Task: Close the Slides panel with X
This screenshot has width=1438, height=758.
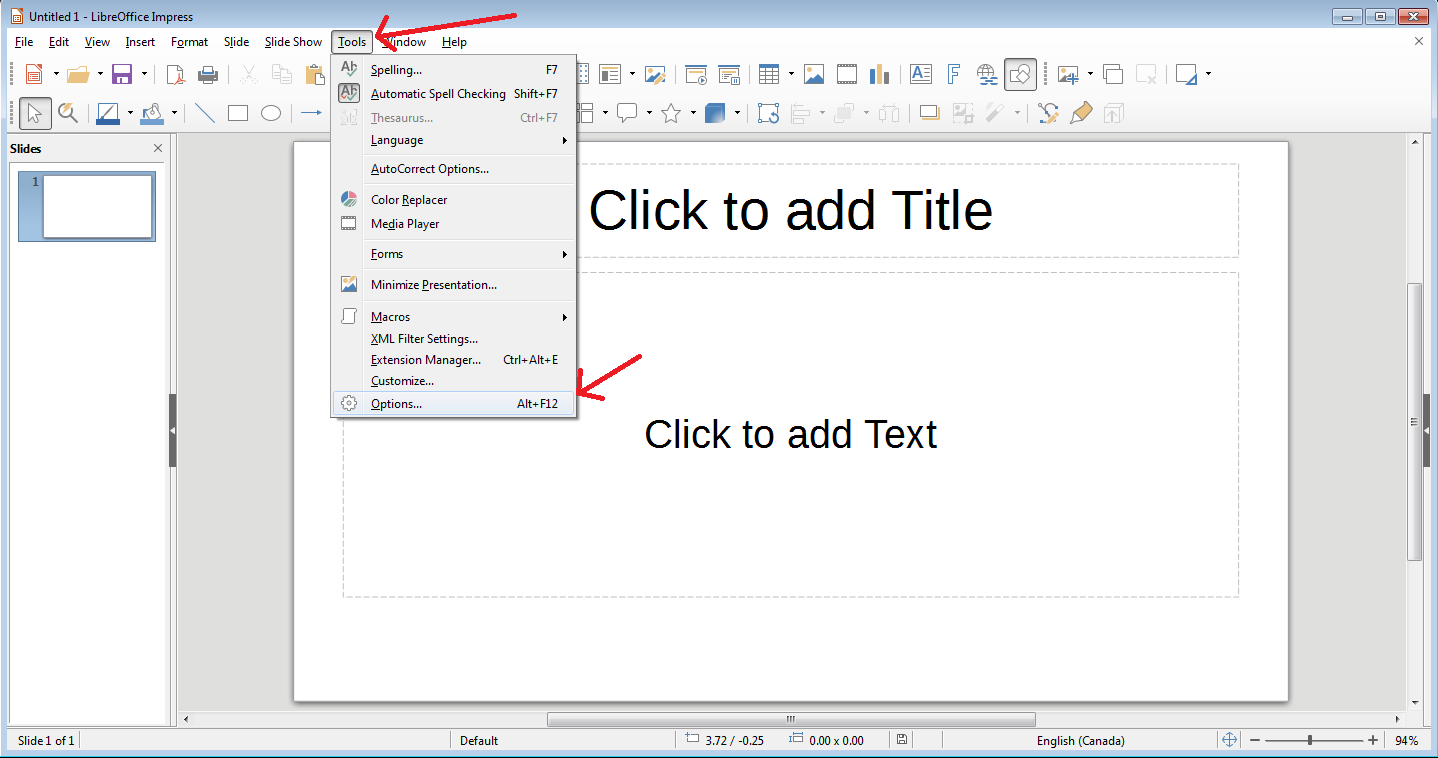Action: pos(158,148)
